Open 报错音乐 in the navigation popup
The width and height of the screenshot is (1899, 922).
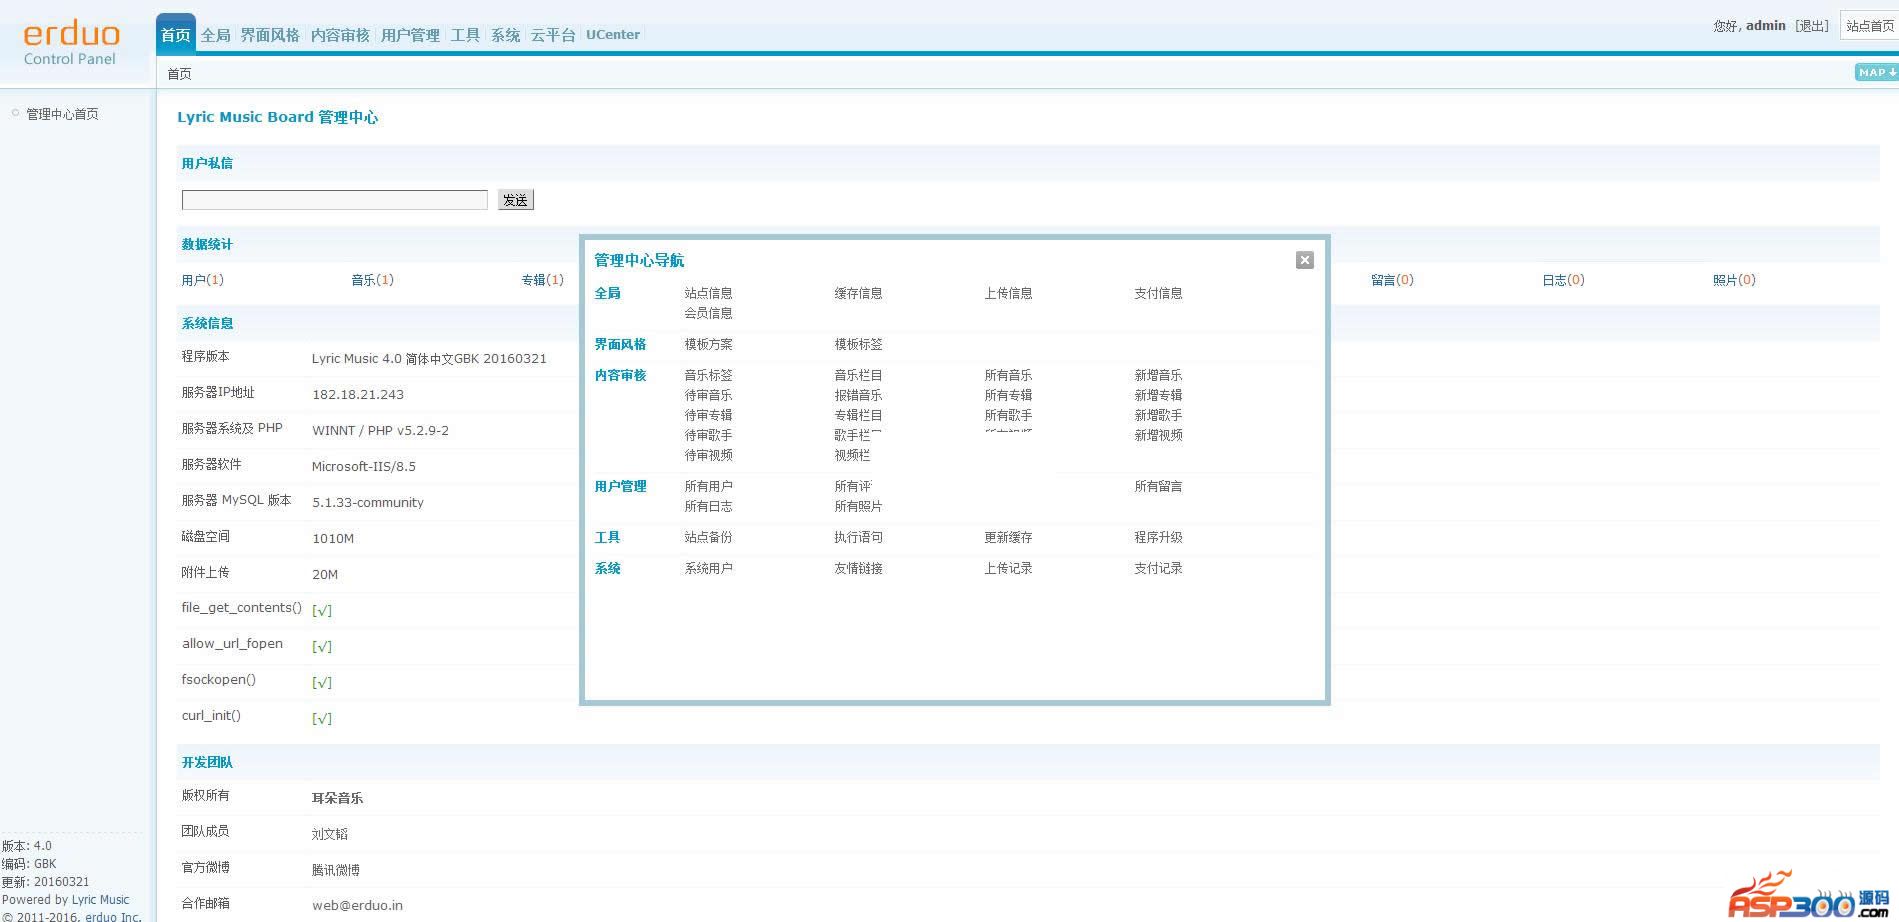(858, 395)
